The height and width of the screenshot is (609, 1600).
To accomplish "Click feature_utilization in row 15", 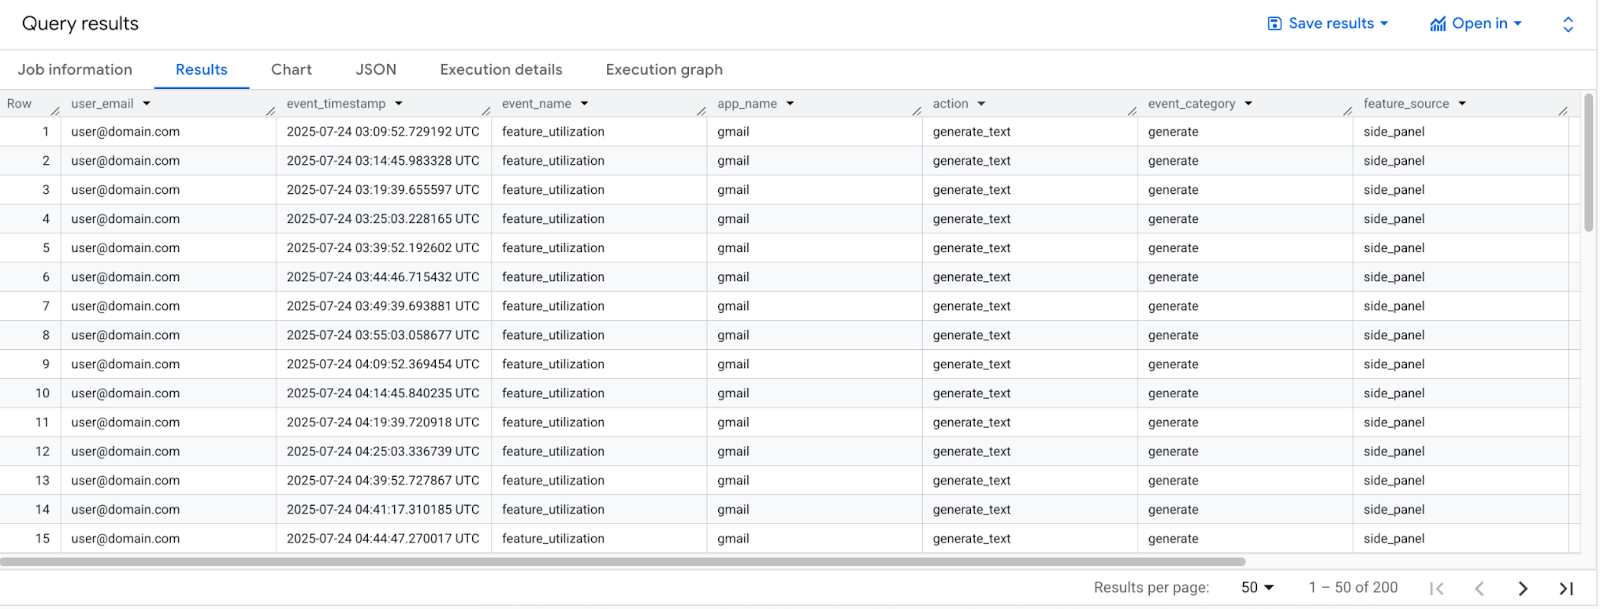I will pyautogui.click(x=553, y=538).
